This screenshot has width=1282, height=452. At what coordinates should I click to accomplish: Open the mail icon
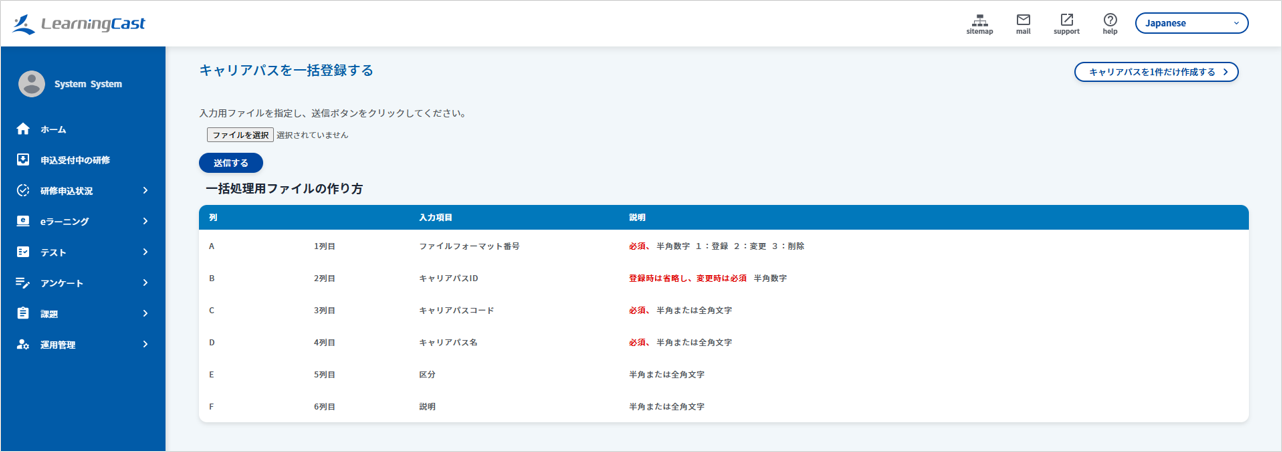click(x=1023, y=20)
